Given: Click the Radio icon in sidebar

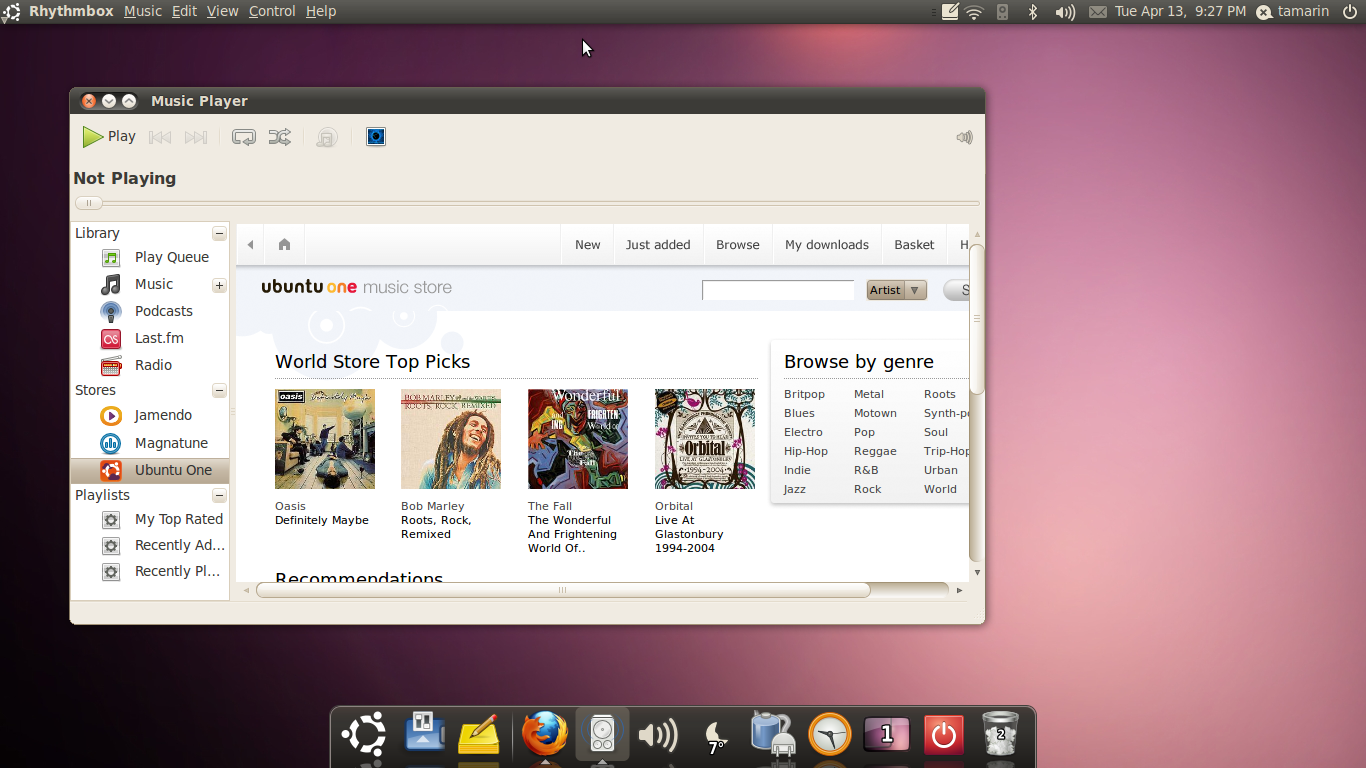Looking at the screenshot, I should point(111,365).
